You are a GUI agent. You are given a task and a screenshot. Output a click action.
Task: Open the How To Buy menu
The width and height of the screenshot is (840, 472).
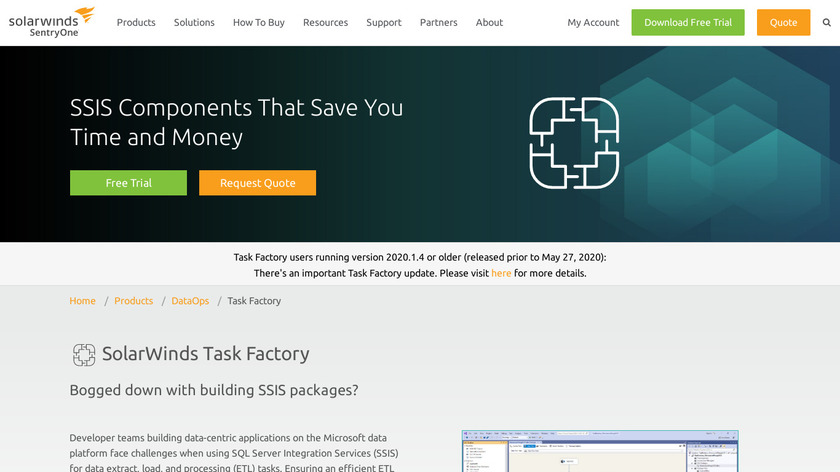click(x=259, y=23)
